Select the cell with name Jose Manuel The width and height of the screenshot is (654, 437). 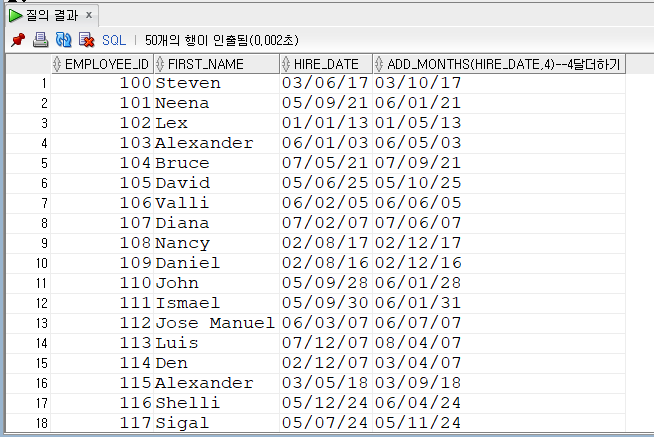[x=216, y=324]
